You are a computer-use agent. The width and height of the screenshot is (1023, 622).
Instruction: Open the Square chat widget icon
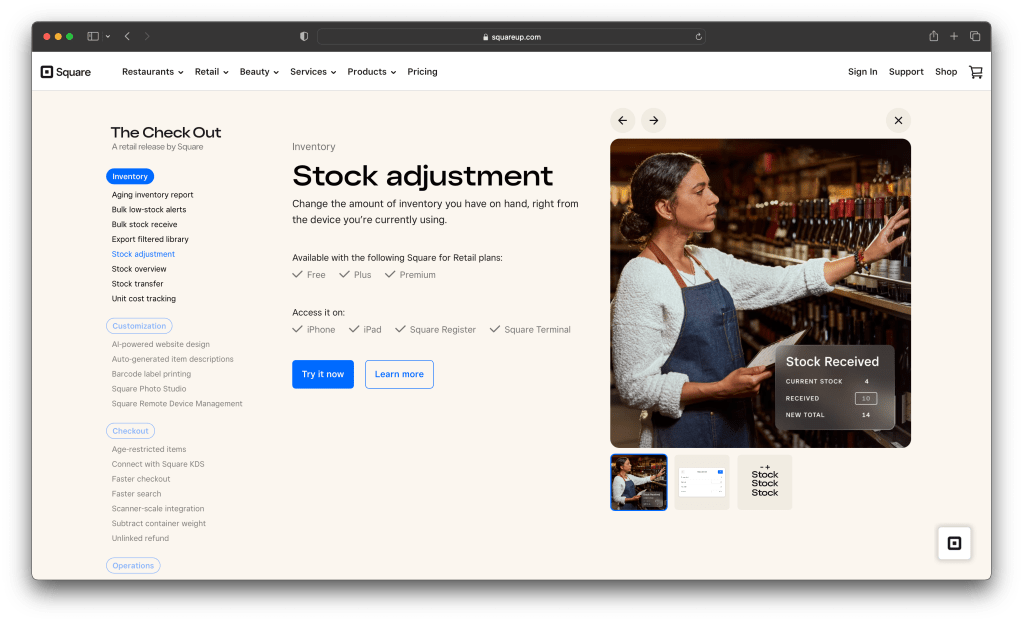[953, 543]
